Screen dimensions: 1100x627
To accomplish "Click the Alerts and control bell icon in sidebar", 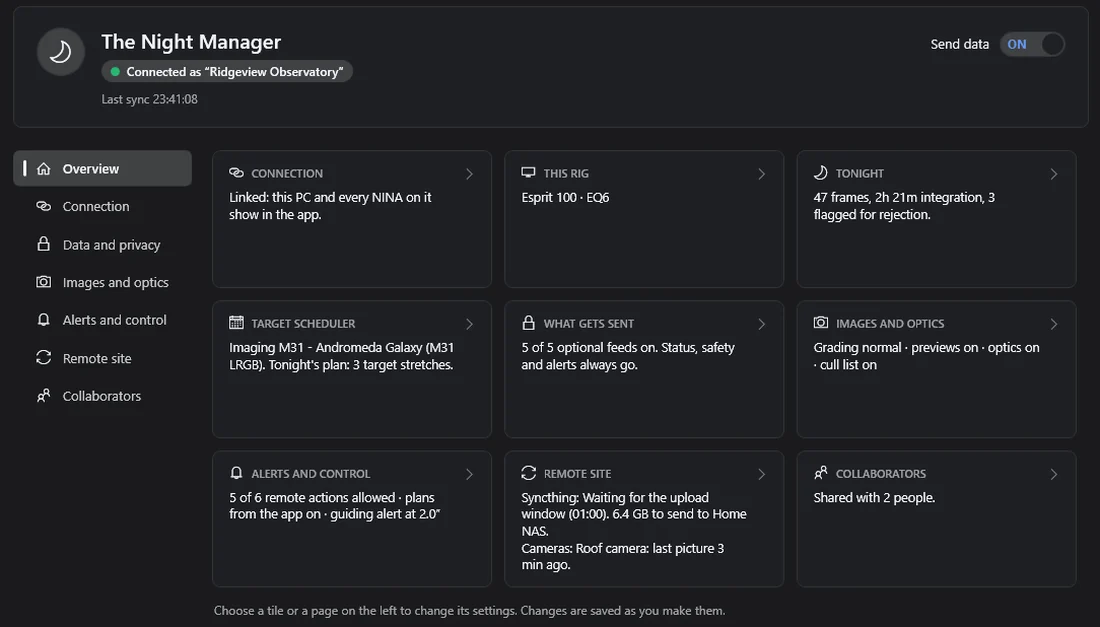I will (x=43, y=320).
